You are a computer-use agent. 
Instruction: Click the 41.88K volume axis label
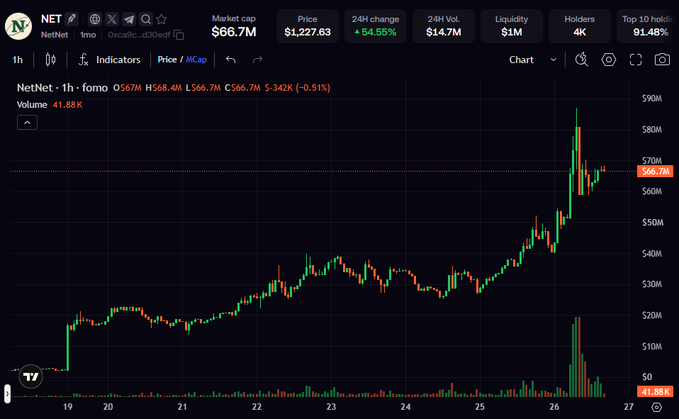[x=655, y=392]
